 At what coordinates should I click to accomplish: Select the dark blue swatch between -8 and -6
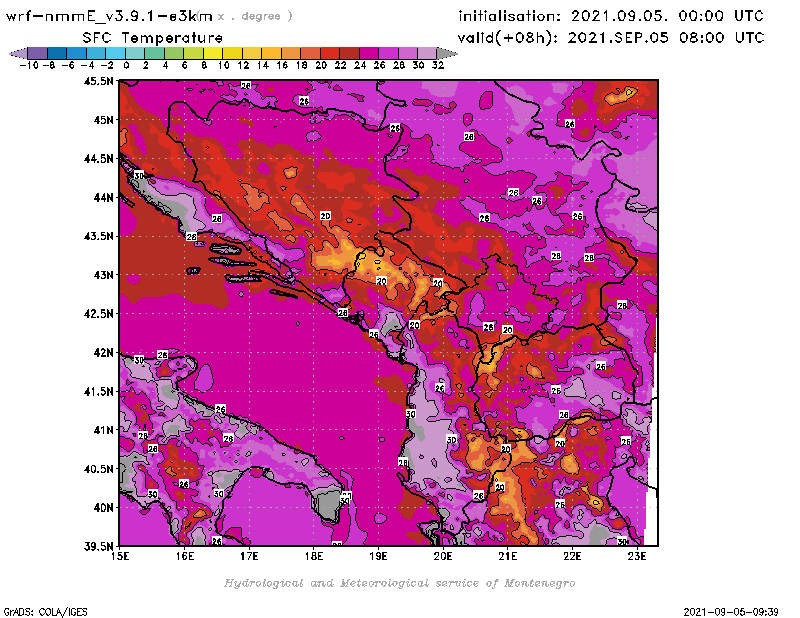click(x=57, y=53)
